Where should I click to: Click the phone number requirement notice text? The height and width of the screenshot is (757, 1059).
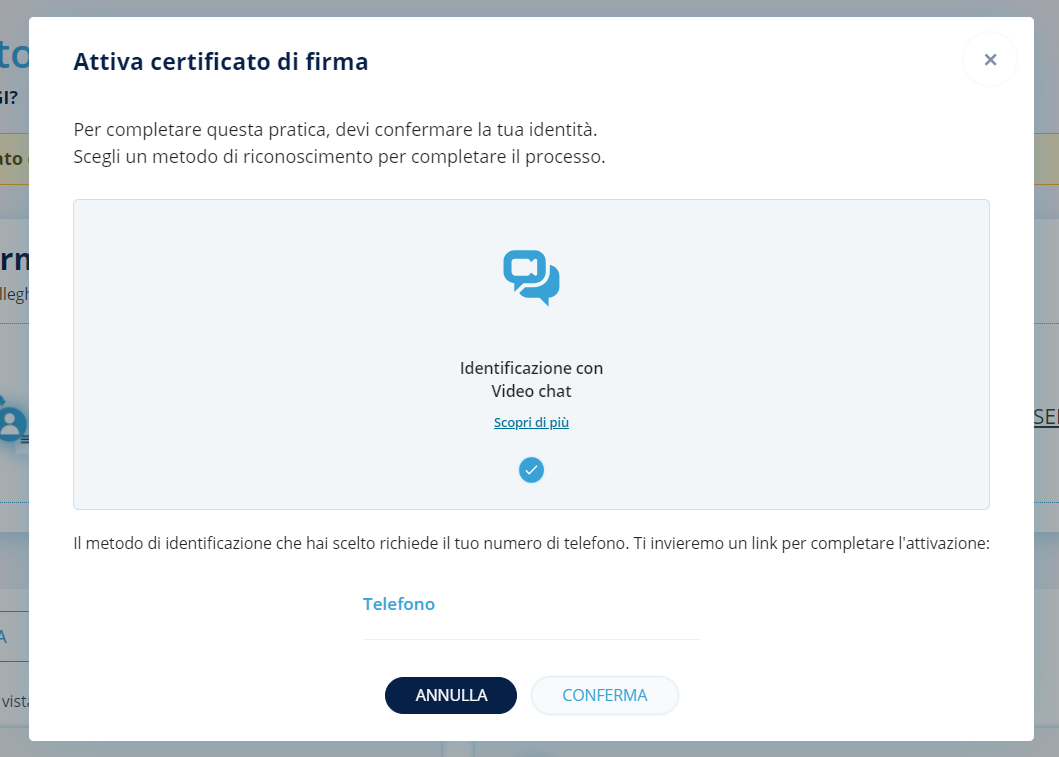(x=531, y=544)
